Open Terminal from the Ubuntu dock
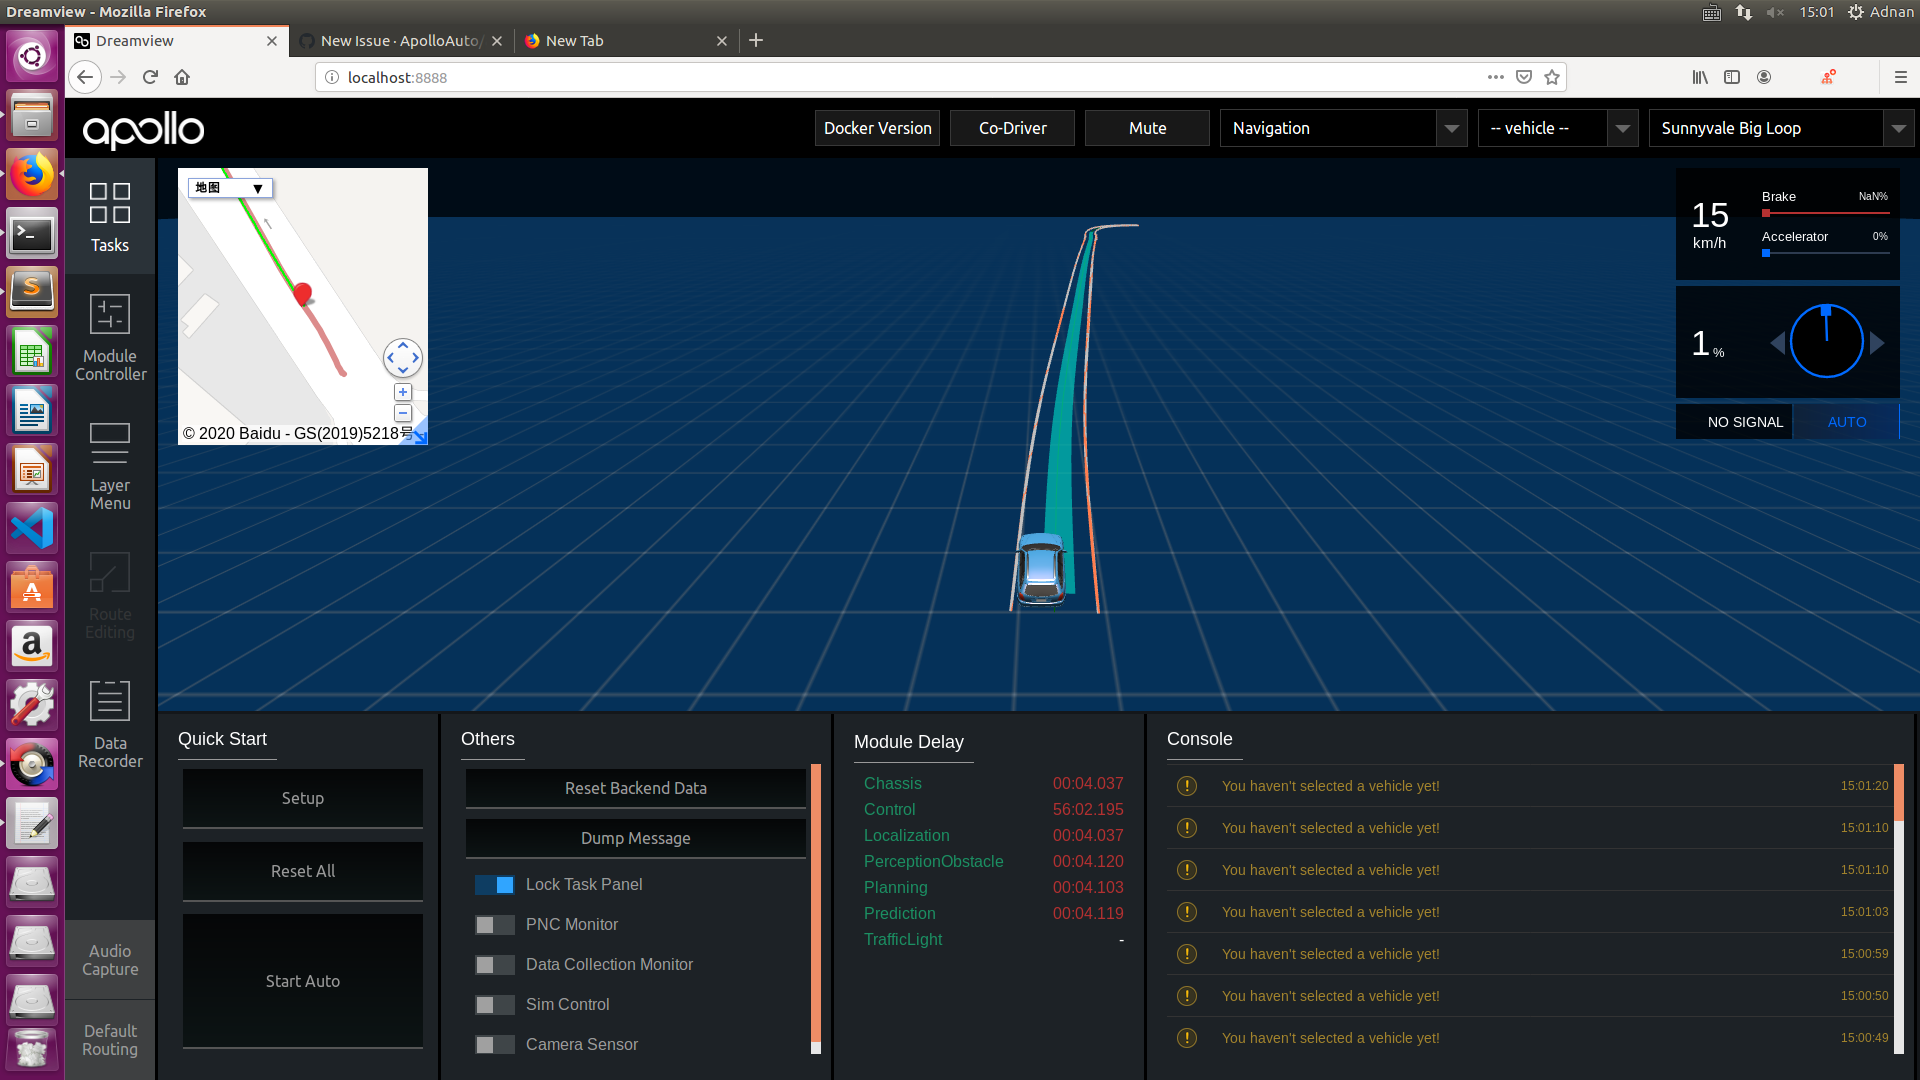Image resolution: width=1920 pixels, height=1080 pixels. [x=32, y=234]
